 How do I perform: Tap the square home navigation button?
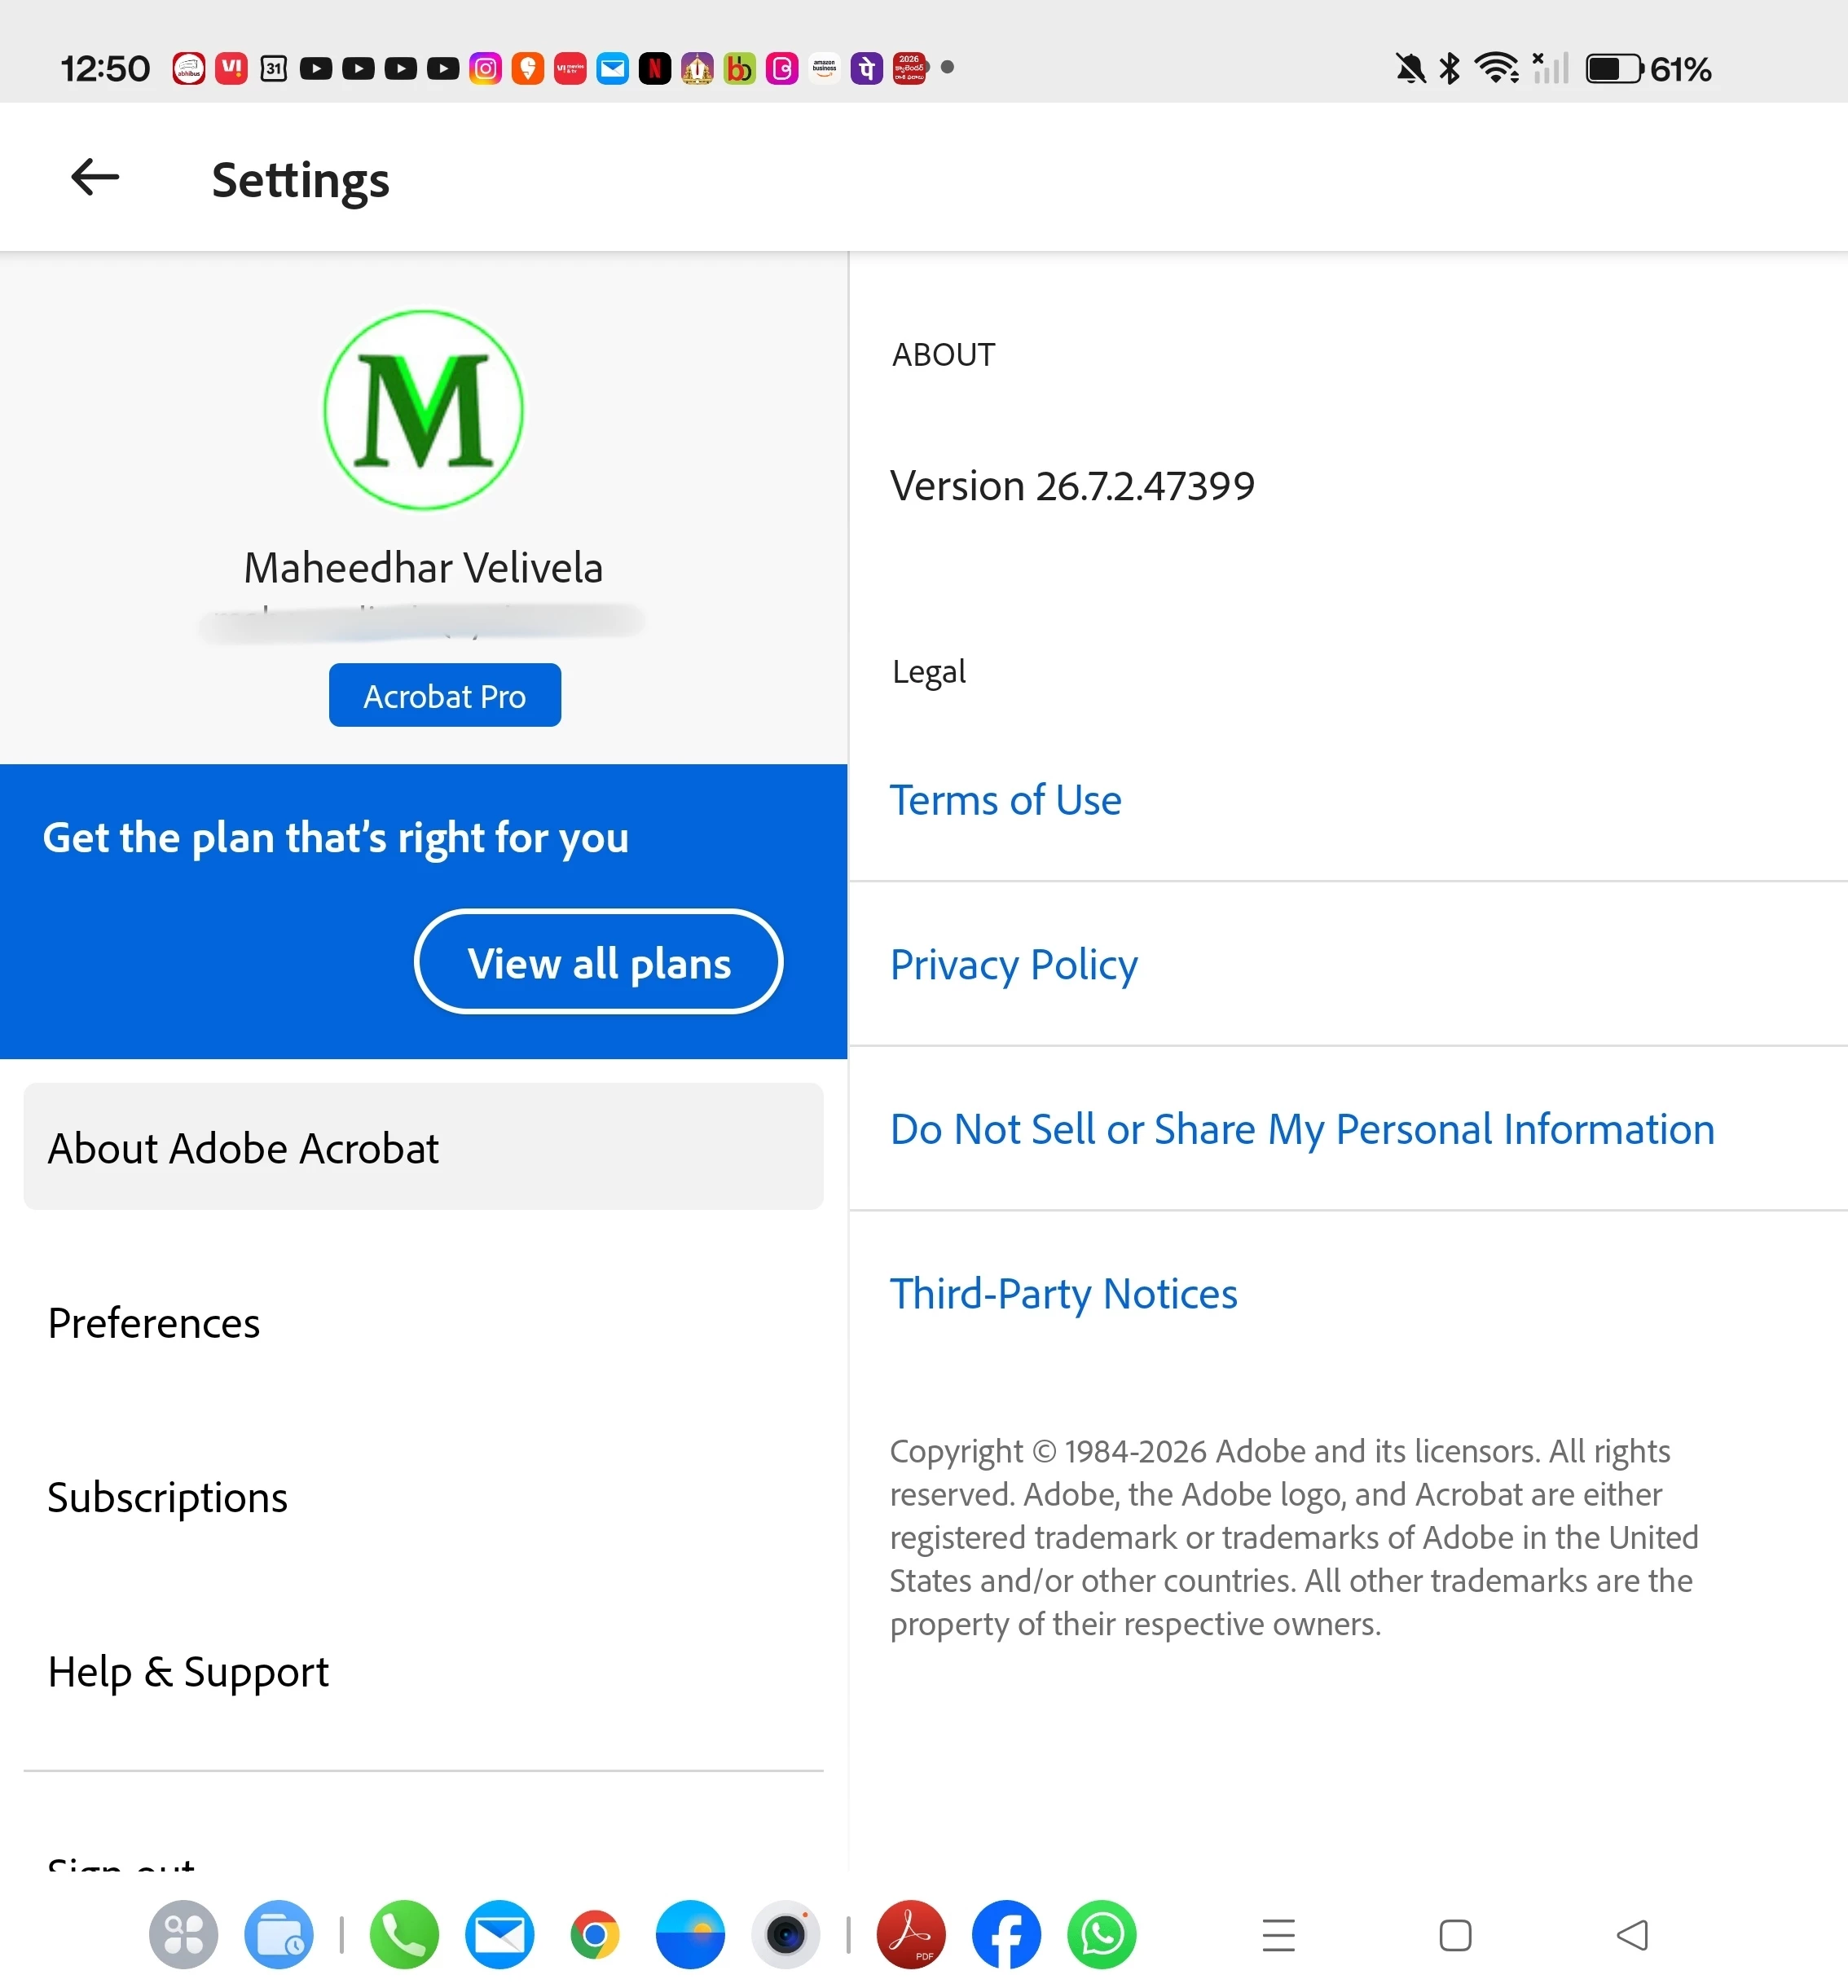[x=1455, y=1936]
